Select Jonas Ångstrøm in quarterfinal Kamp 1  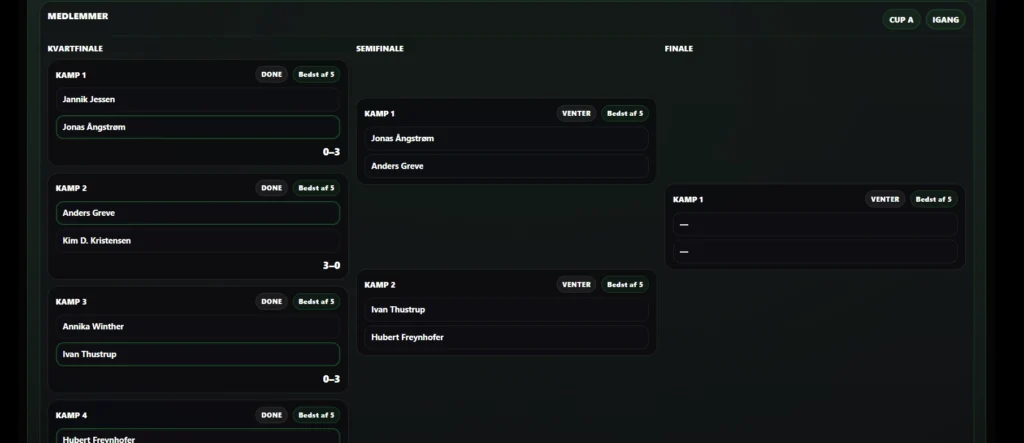pos(198,127)
